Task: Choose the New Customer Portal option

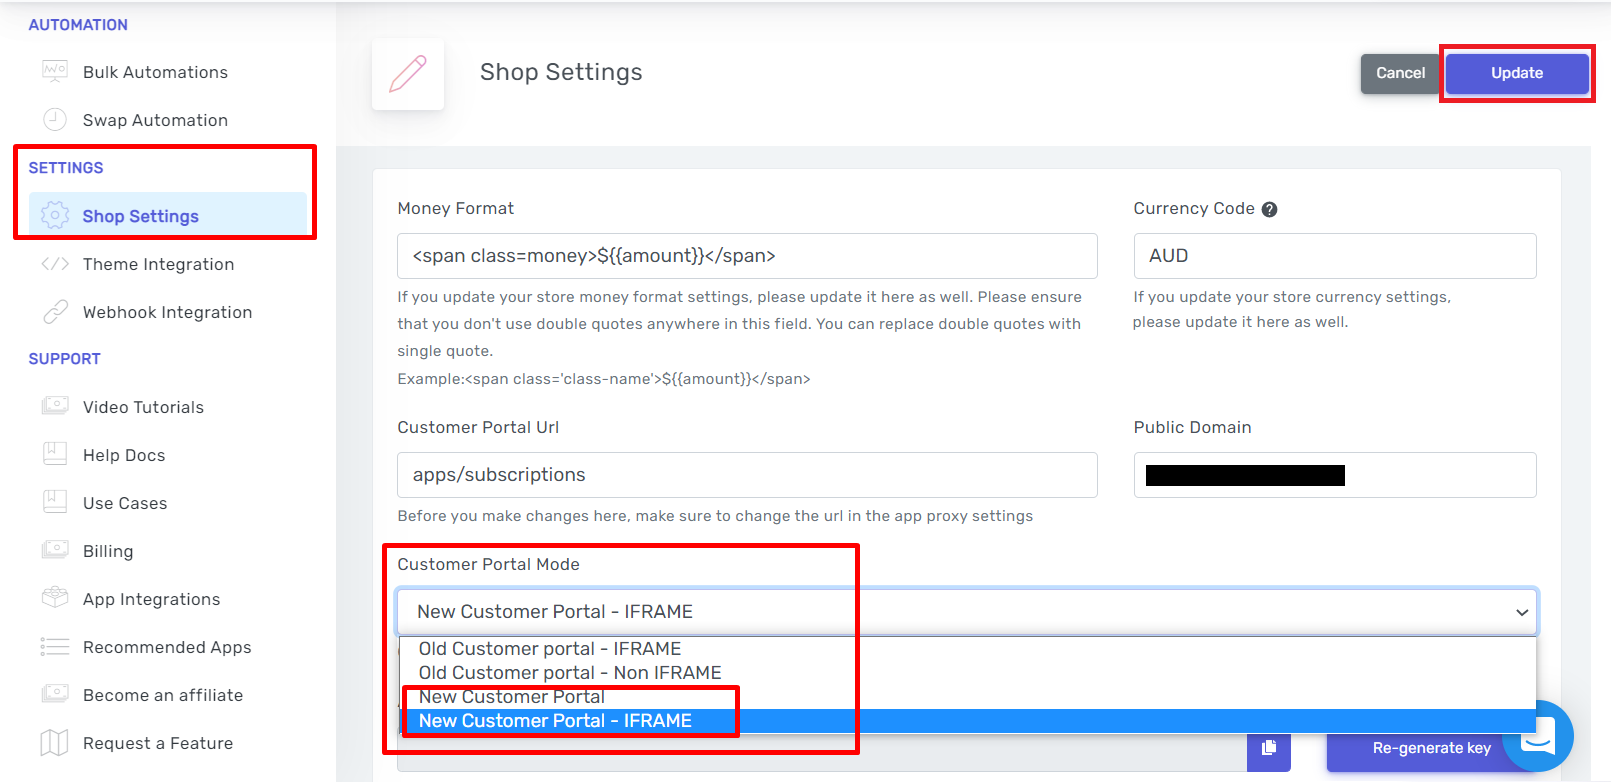Action: coord(967,697)
